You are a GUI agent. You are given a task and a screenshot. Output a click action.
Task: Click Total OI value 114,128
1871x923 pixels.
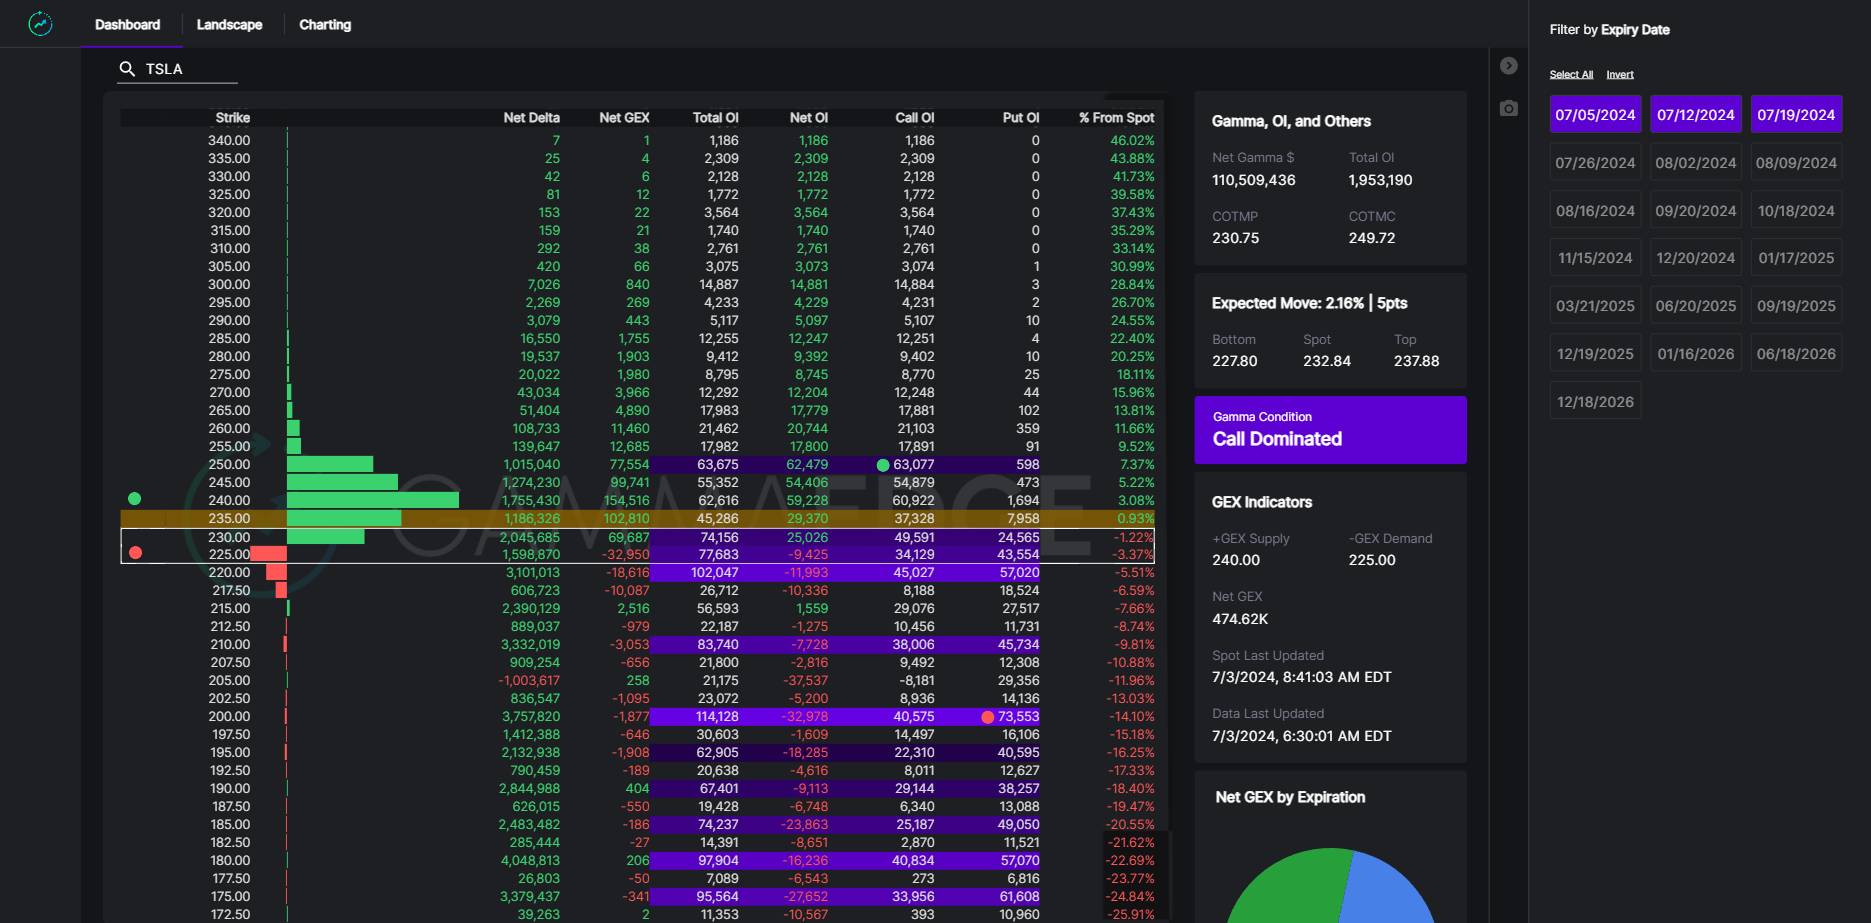coord(715,717)
